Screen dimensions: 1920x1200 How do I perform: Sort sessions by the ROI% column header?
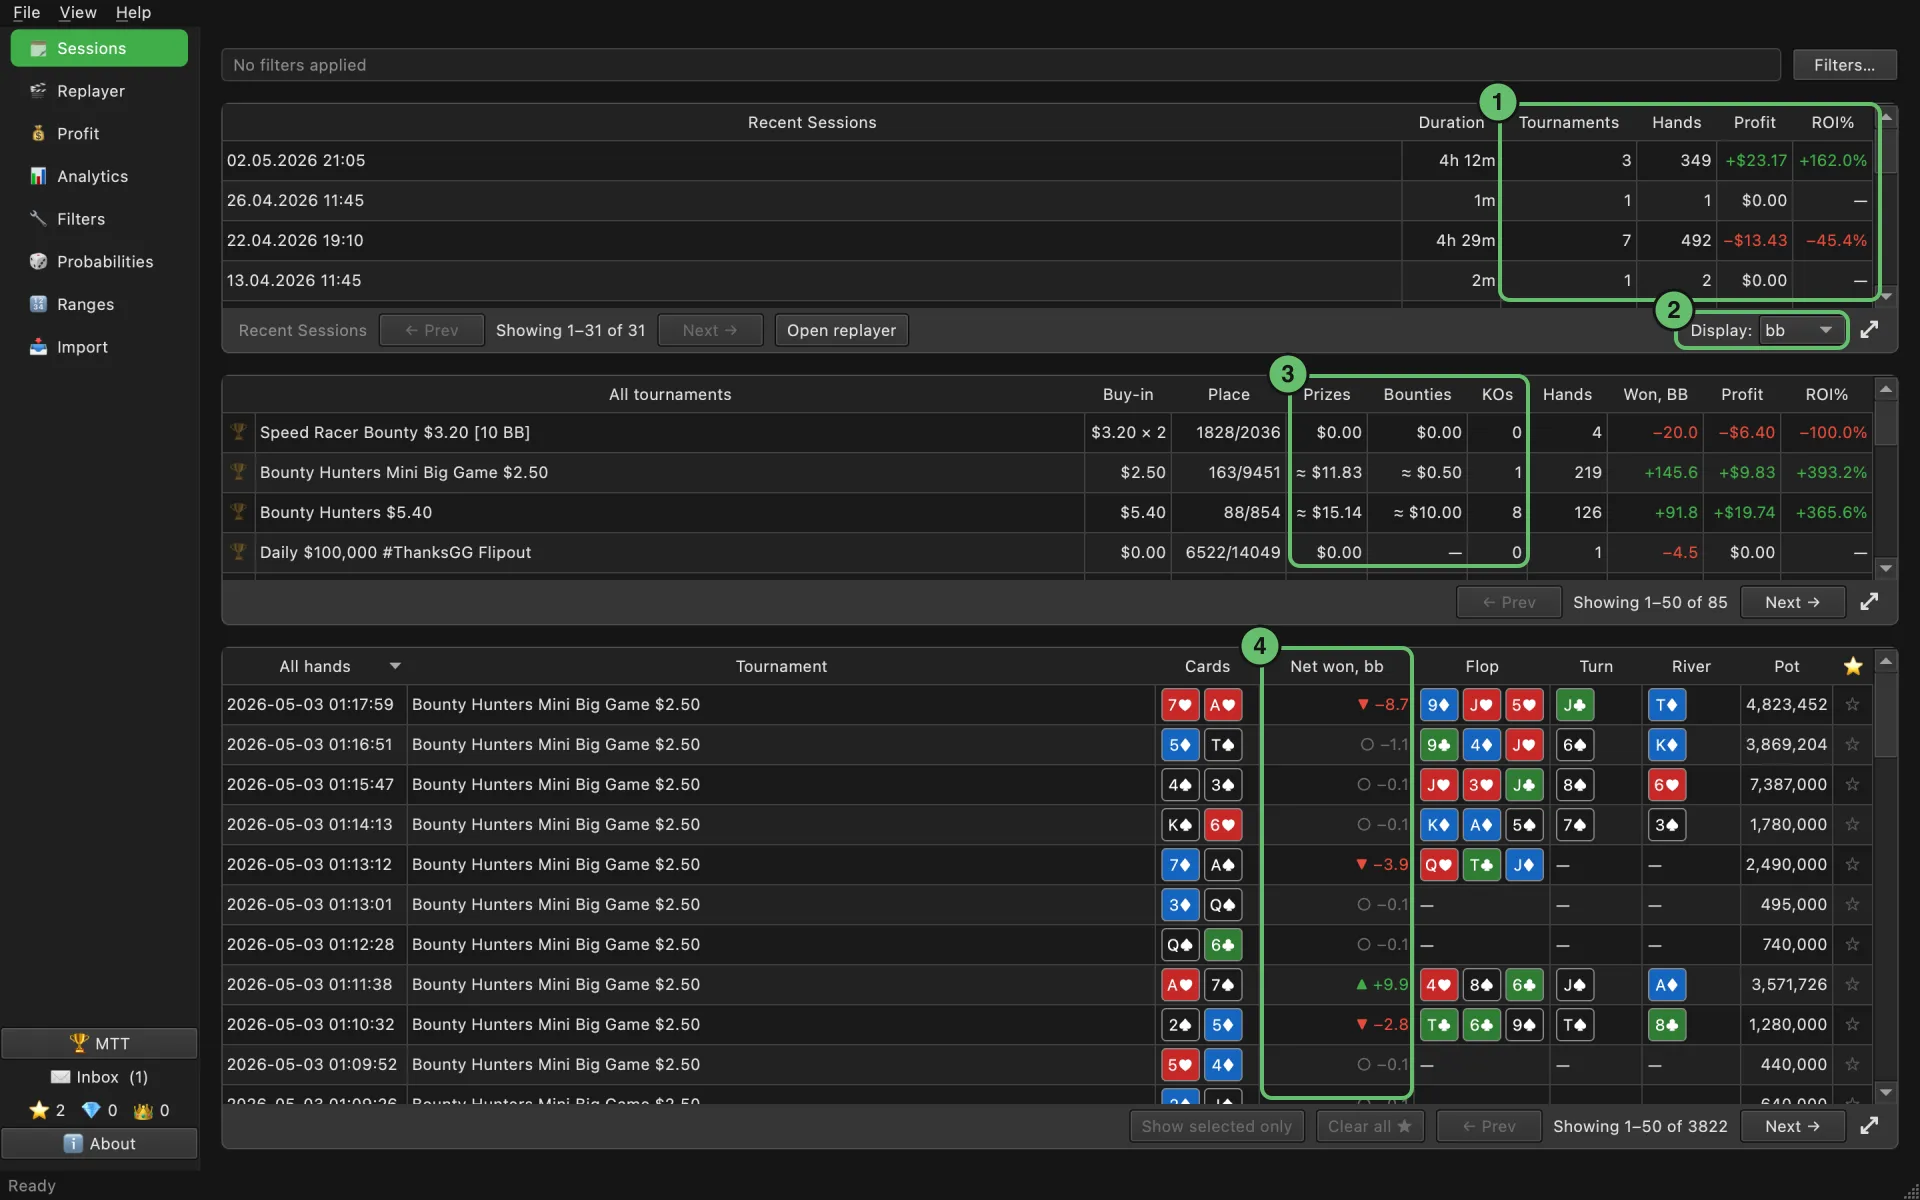pyautogui.click(x=1832, y=122)
